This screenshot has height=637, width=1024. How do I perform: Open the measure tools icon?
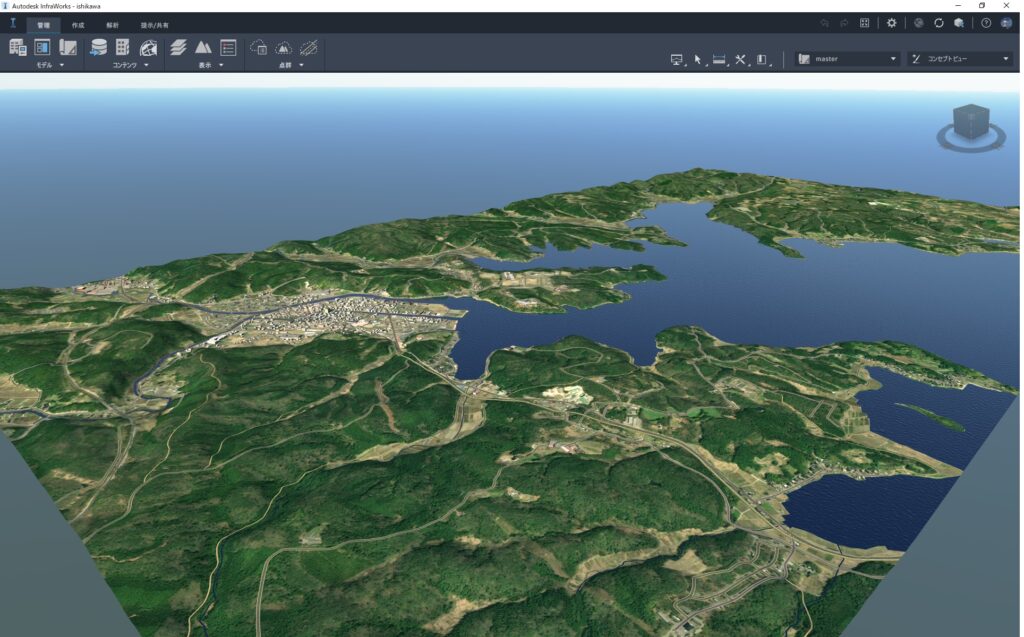point(720,59)
